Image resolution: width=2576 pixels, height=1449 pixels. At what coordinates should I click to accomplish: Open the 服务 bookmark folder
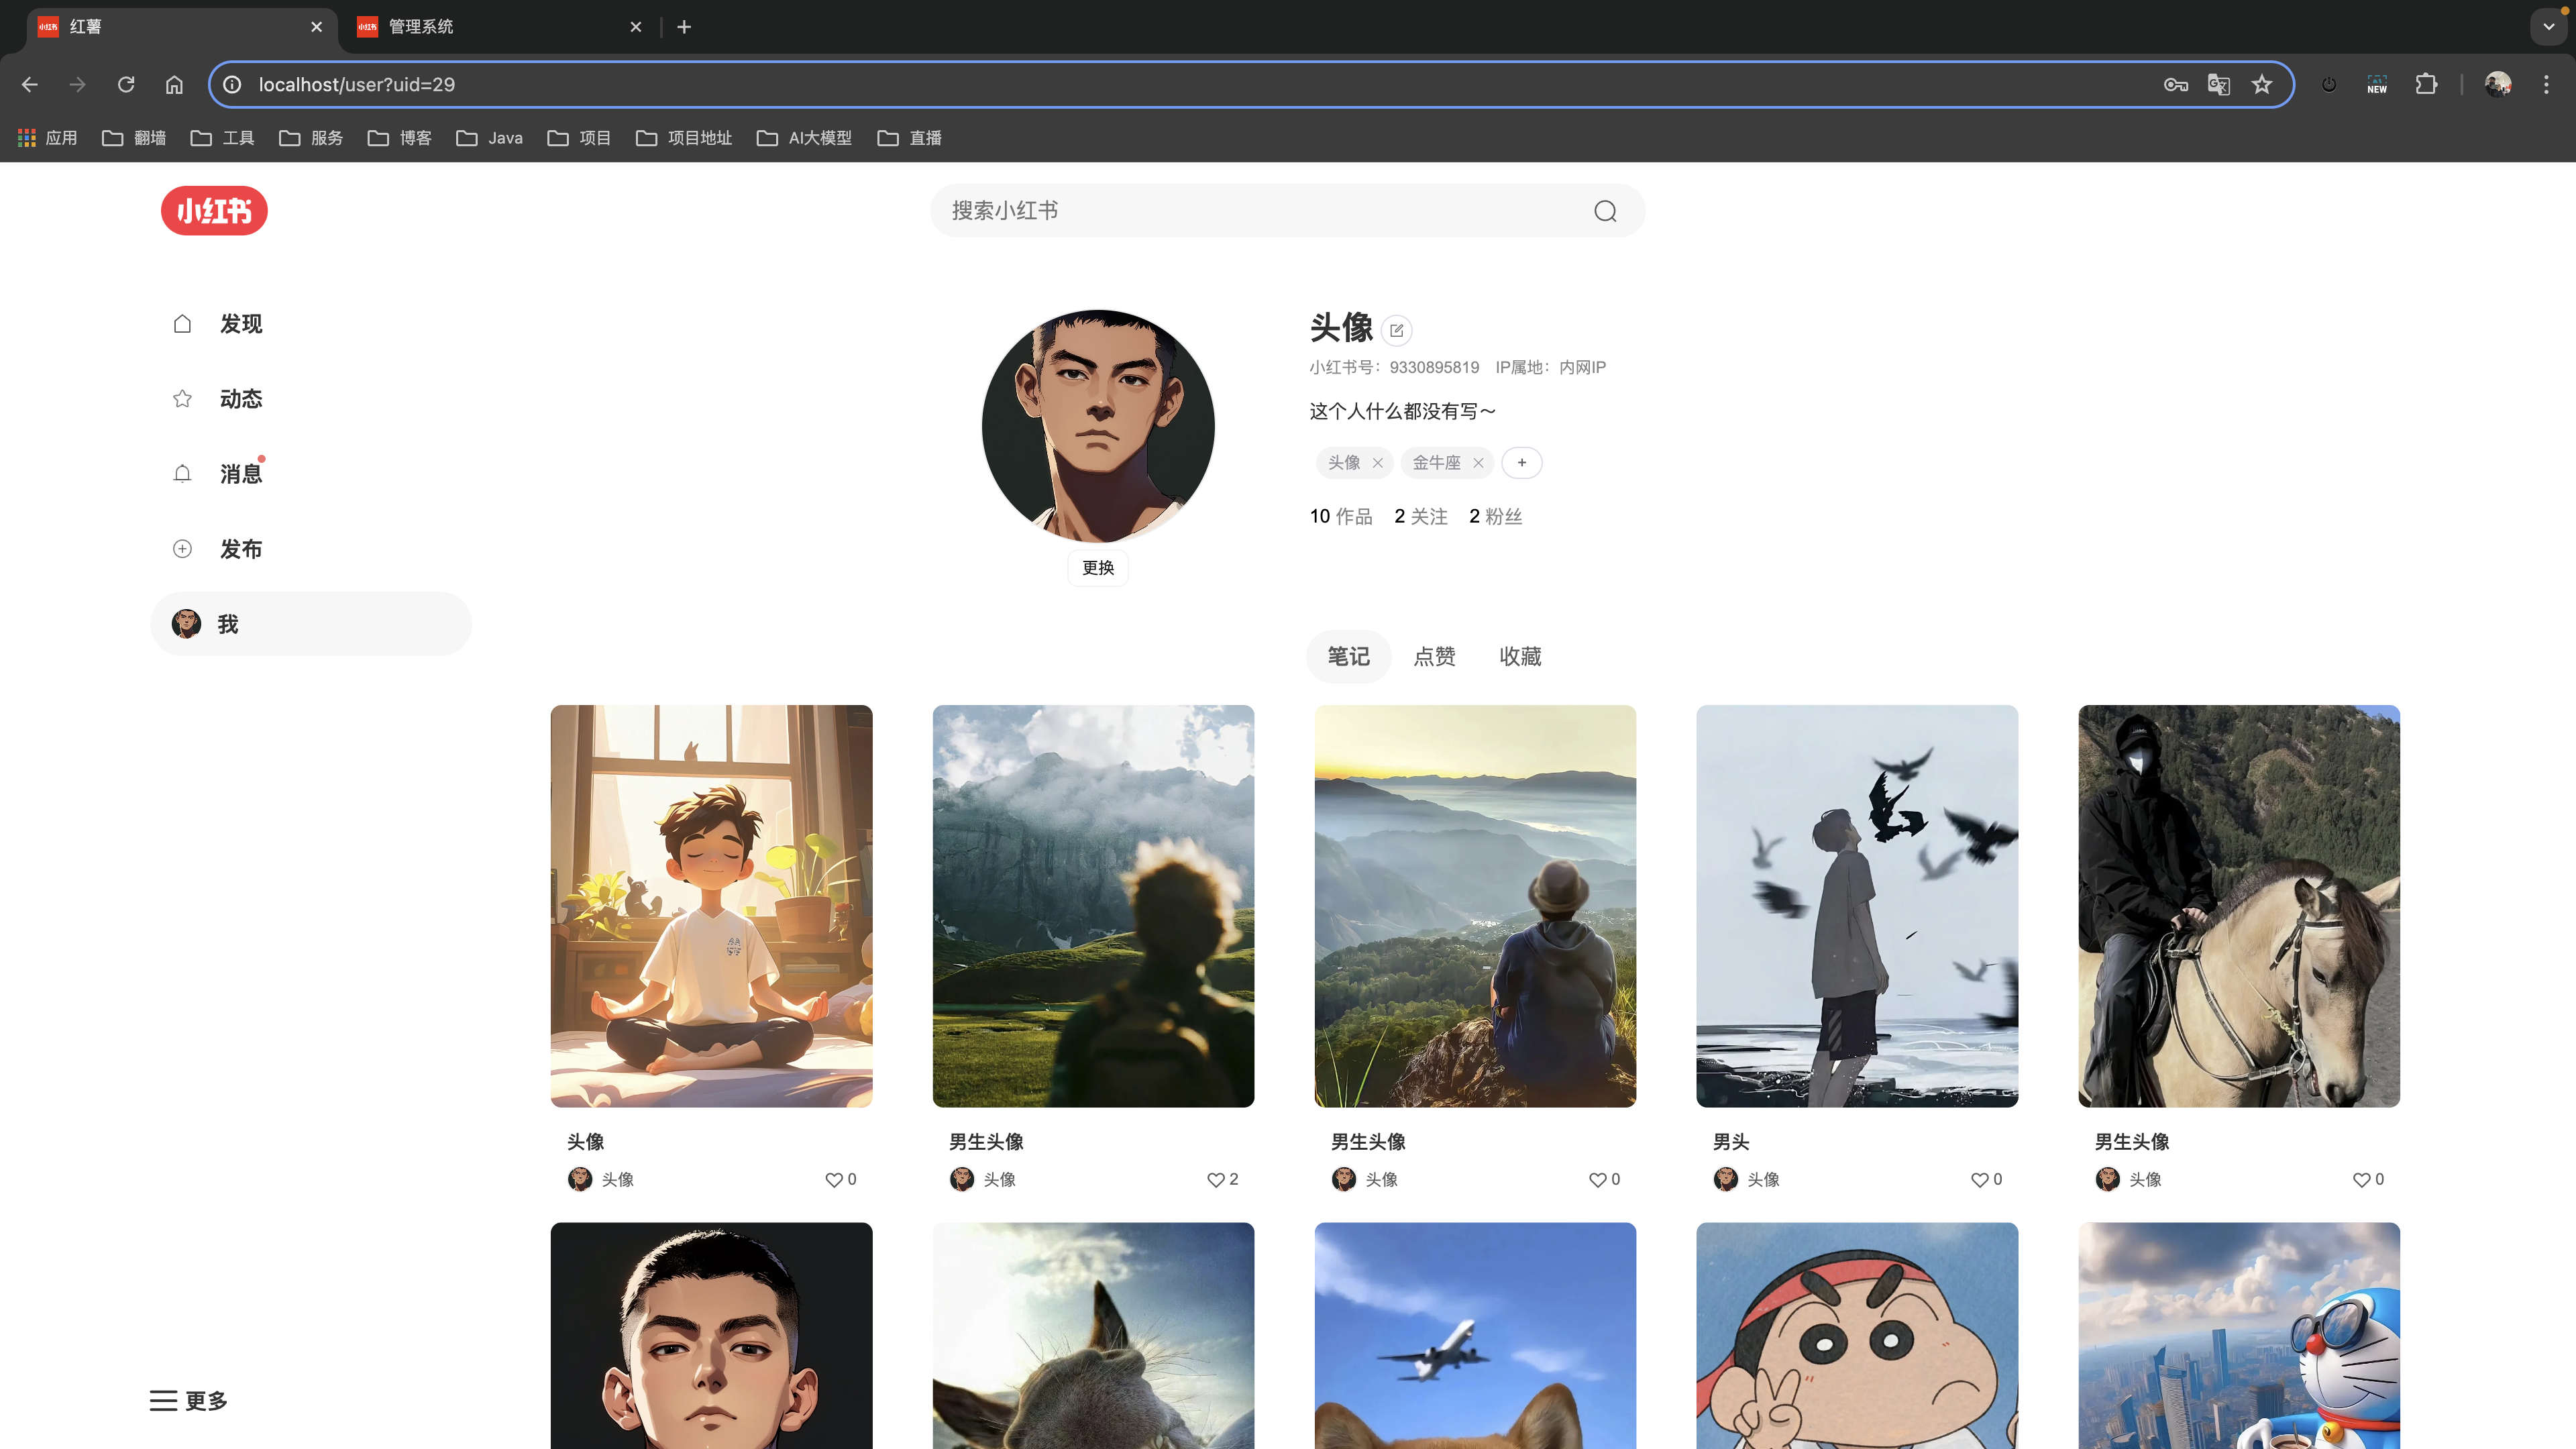pyautogui.click(x=311, y=138)
